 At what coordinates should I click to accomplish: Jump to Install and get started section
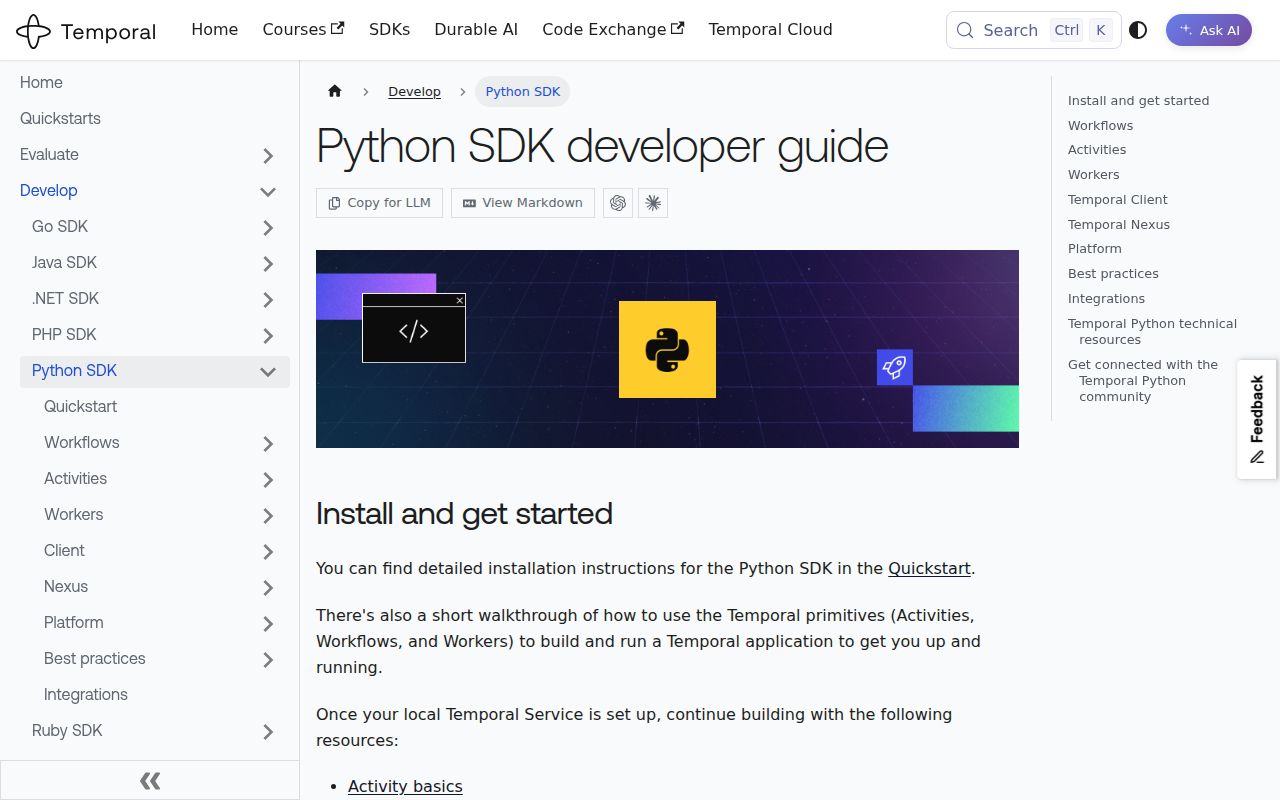[x=1138, y=100]
